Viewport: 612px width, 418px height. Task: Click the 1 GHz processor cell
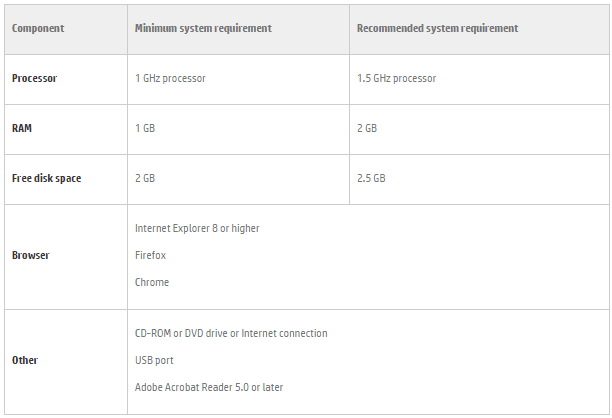pos(170,78)
